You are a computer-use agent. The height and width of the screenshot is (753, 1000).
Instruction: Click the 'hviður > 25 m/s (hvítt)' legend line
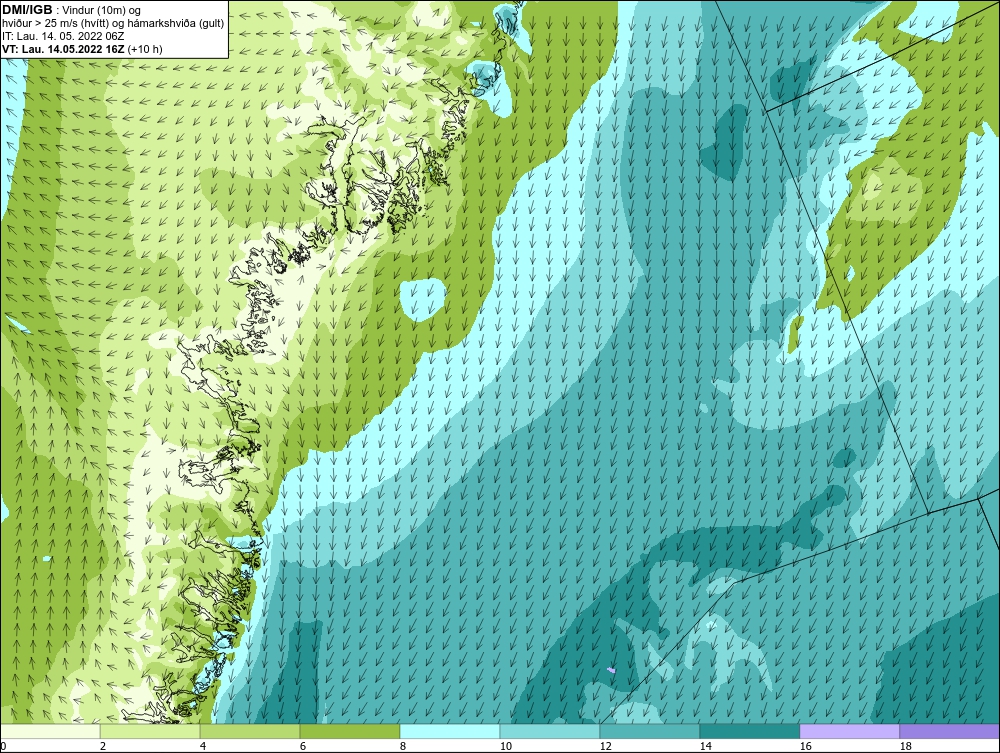[x=114, y=24]
